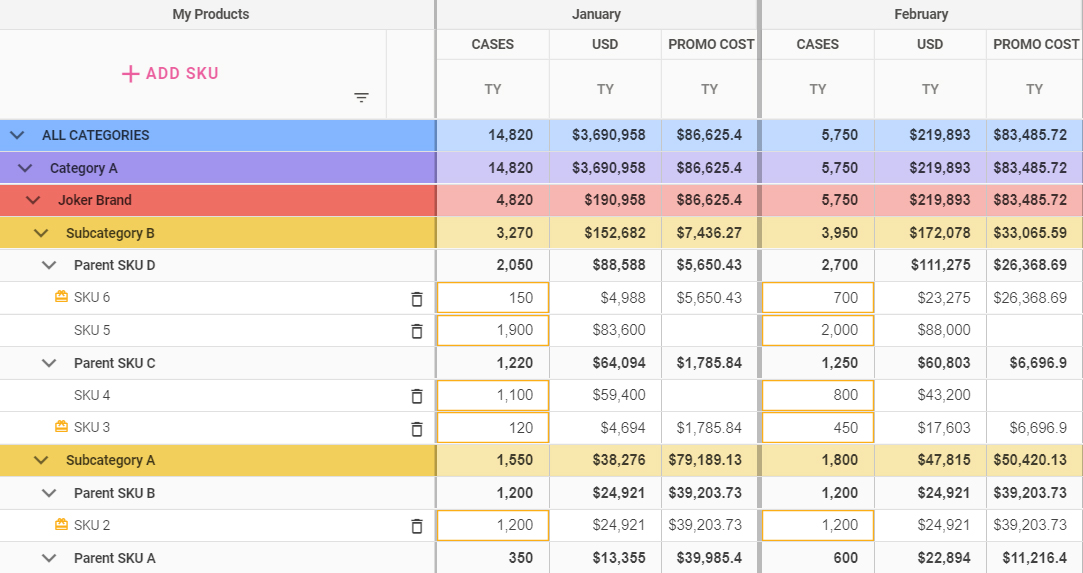Select the January month header

(x=596, y=14)
